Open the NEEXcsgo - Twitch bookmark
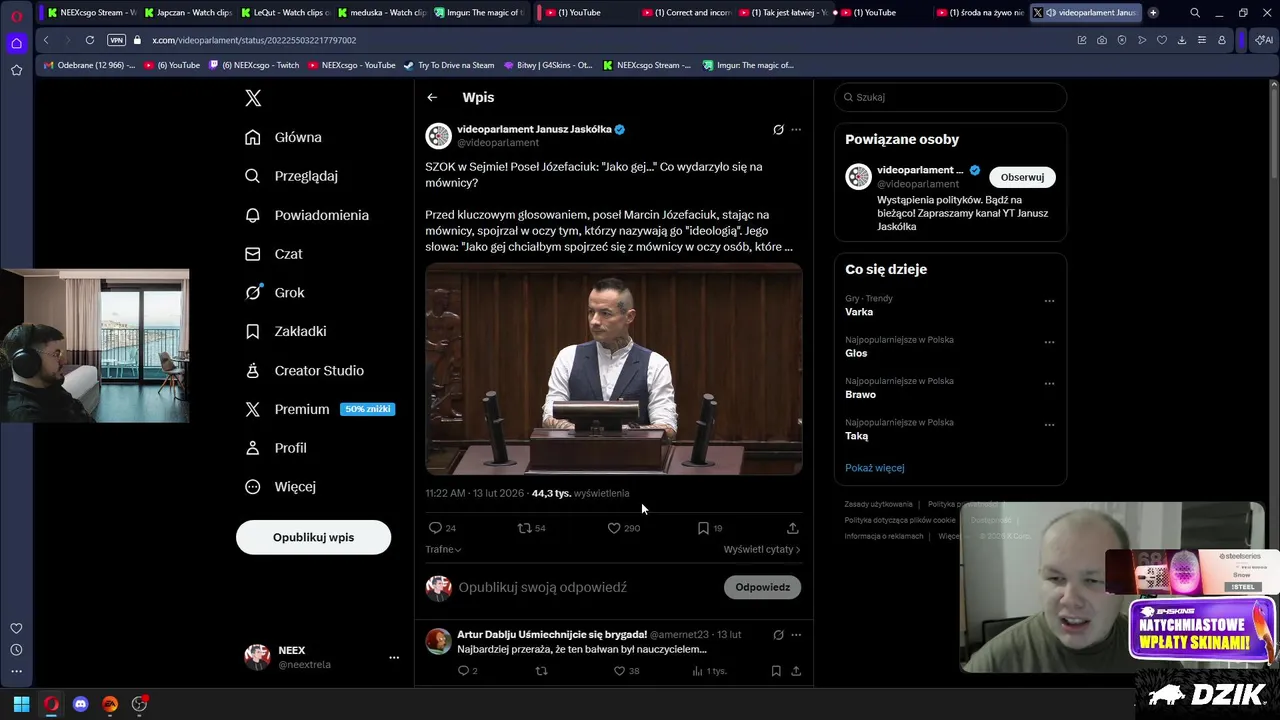This screenshot has width=1280, height=720. coord(254,65)
